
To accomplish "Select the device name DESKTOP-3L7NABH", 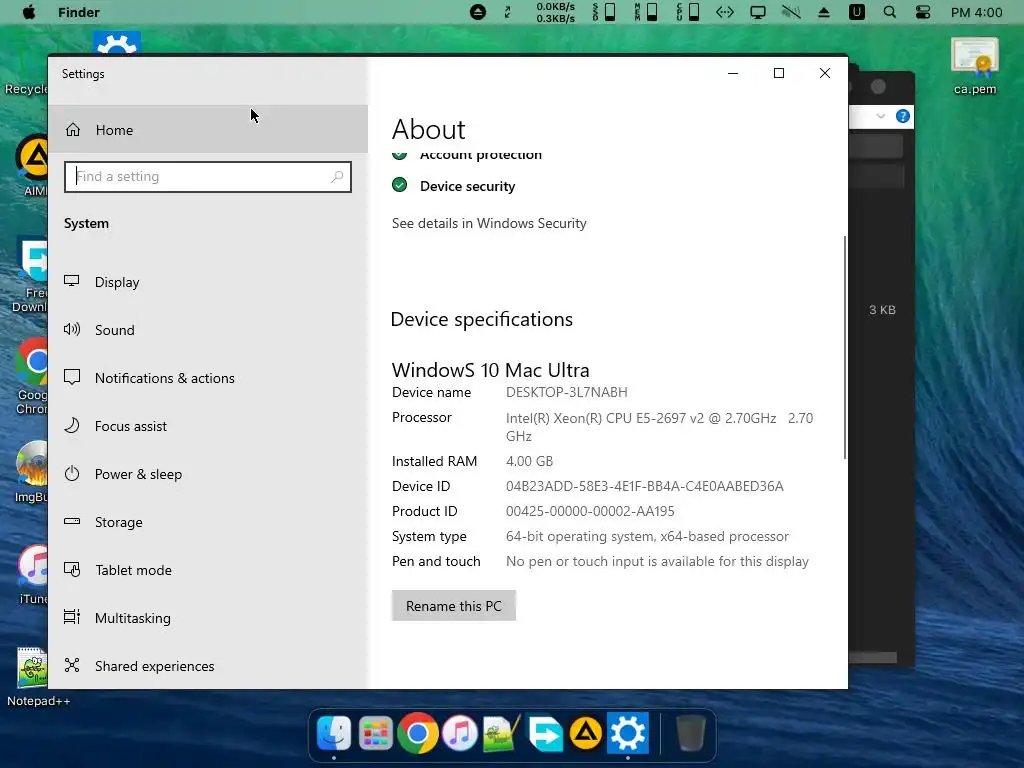I will coord(567,392).
